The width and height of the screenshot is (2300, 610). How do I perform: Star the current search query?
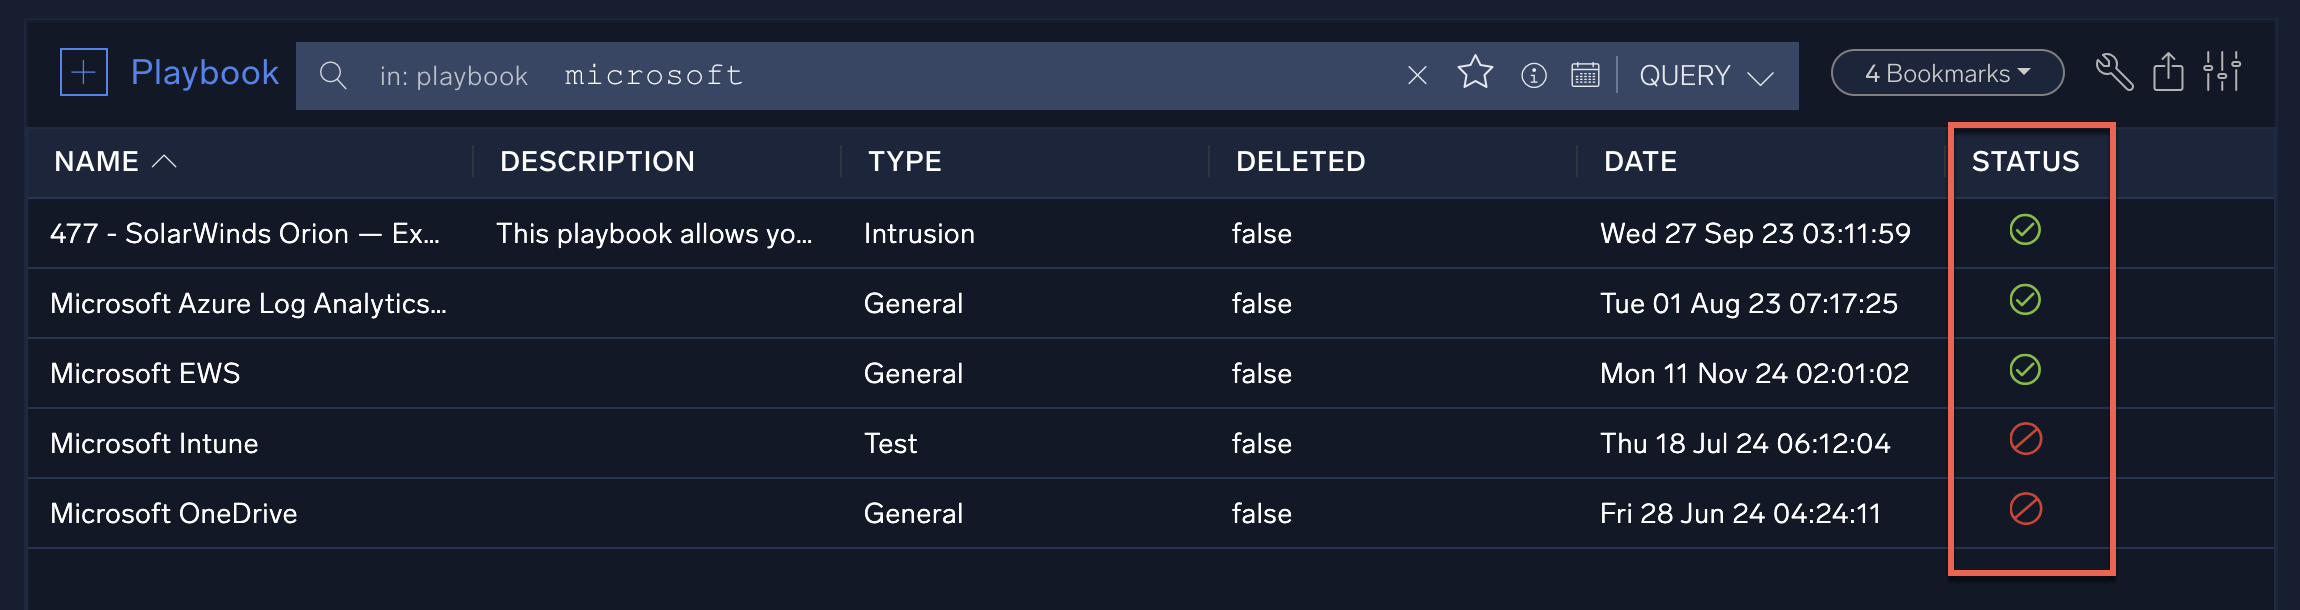[1475, 73]
